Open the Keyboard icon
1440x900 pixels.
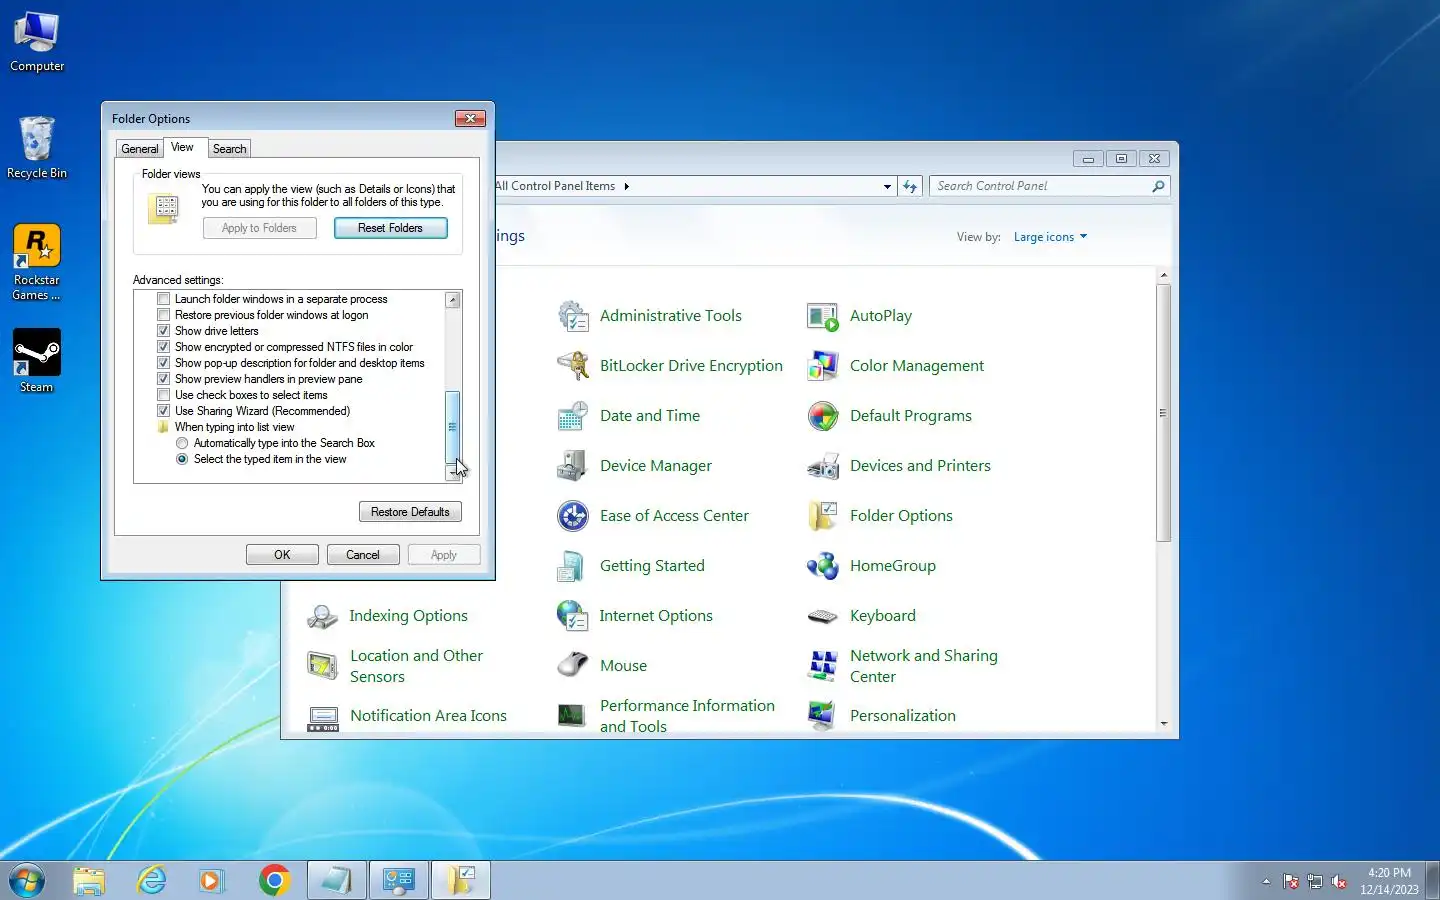(x=823, y=616)
